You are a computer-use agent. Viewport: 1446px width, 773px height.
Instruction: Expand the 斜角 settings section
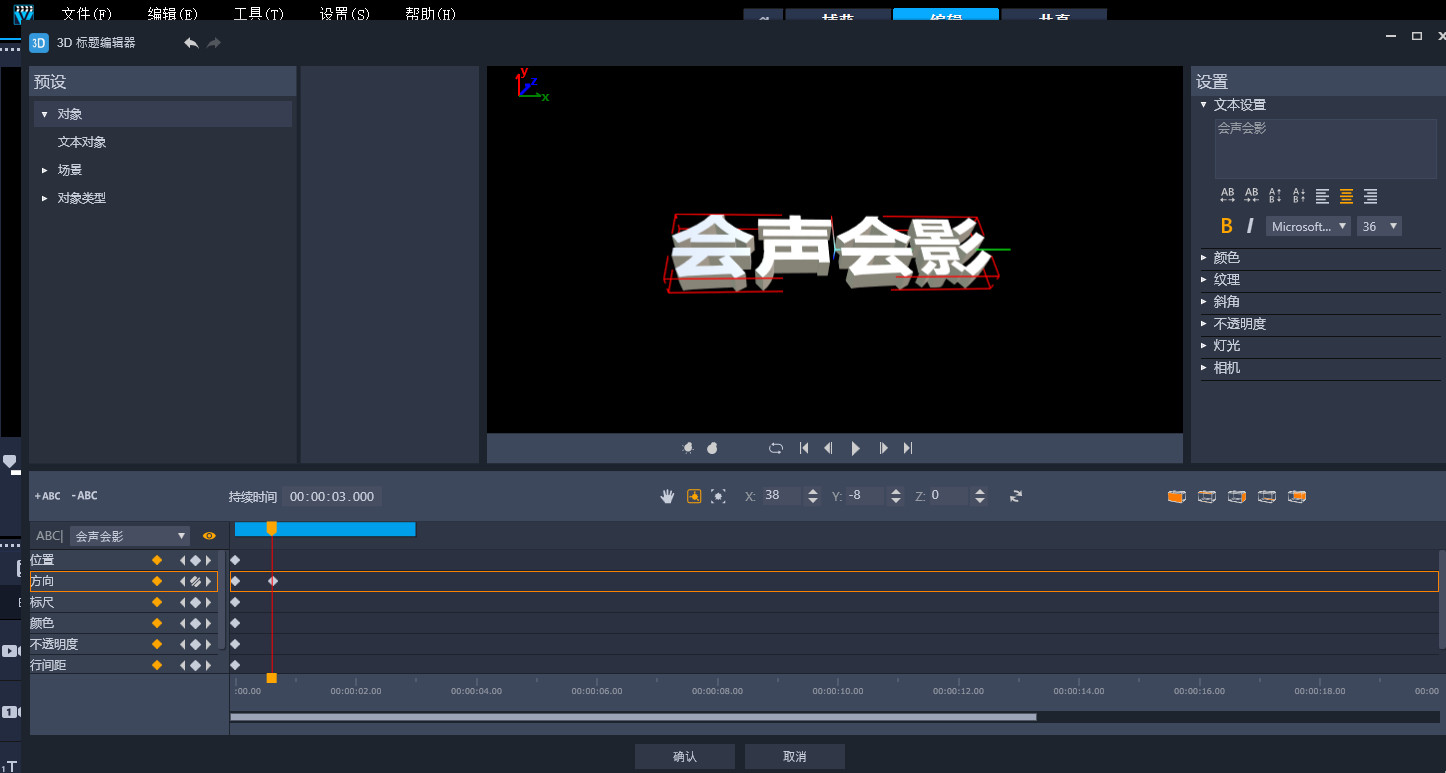1204,302
